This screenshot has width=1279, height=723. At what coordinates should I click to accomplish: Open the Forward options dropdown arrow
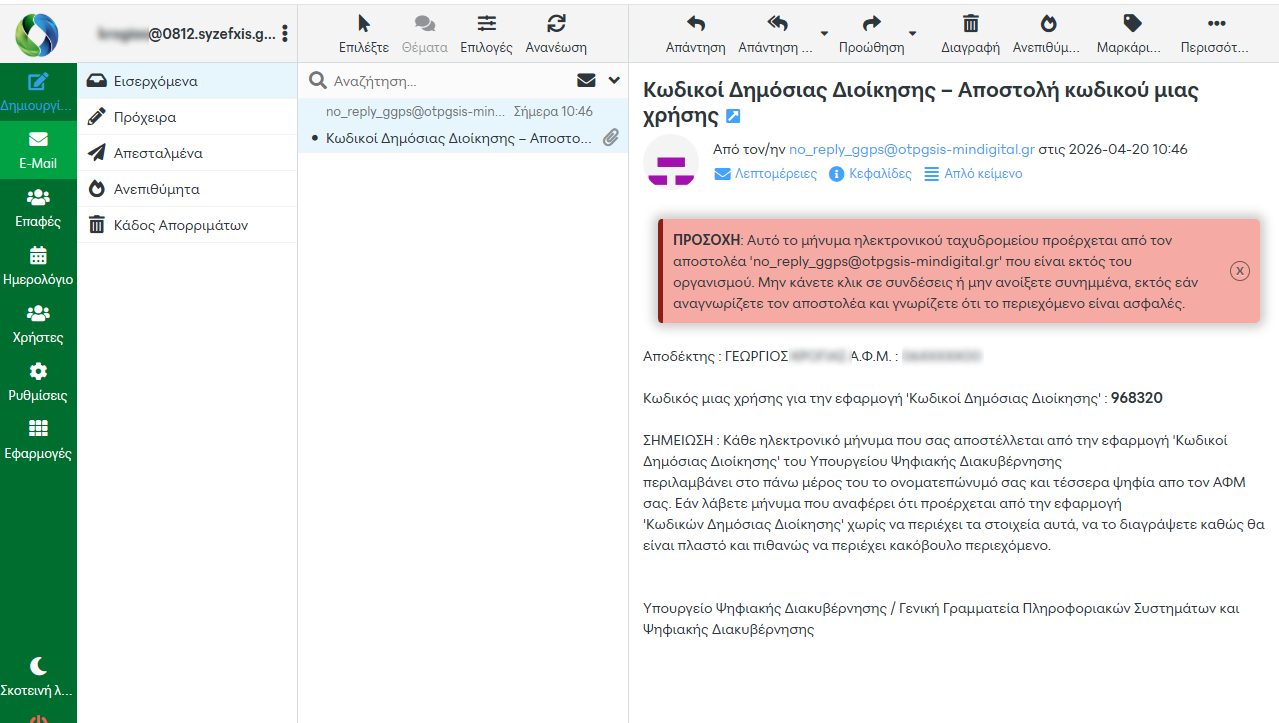click(x=912, y=33)
